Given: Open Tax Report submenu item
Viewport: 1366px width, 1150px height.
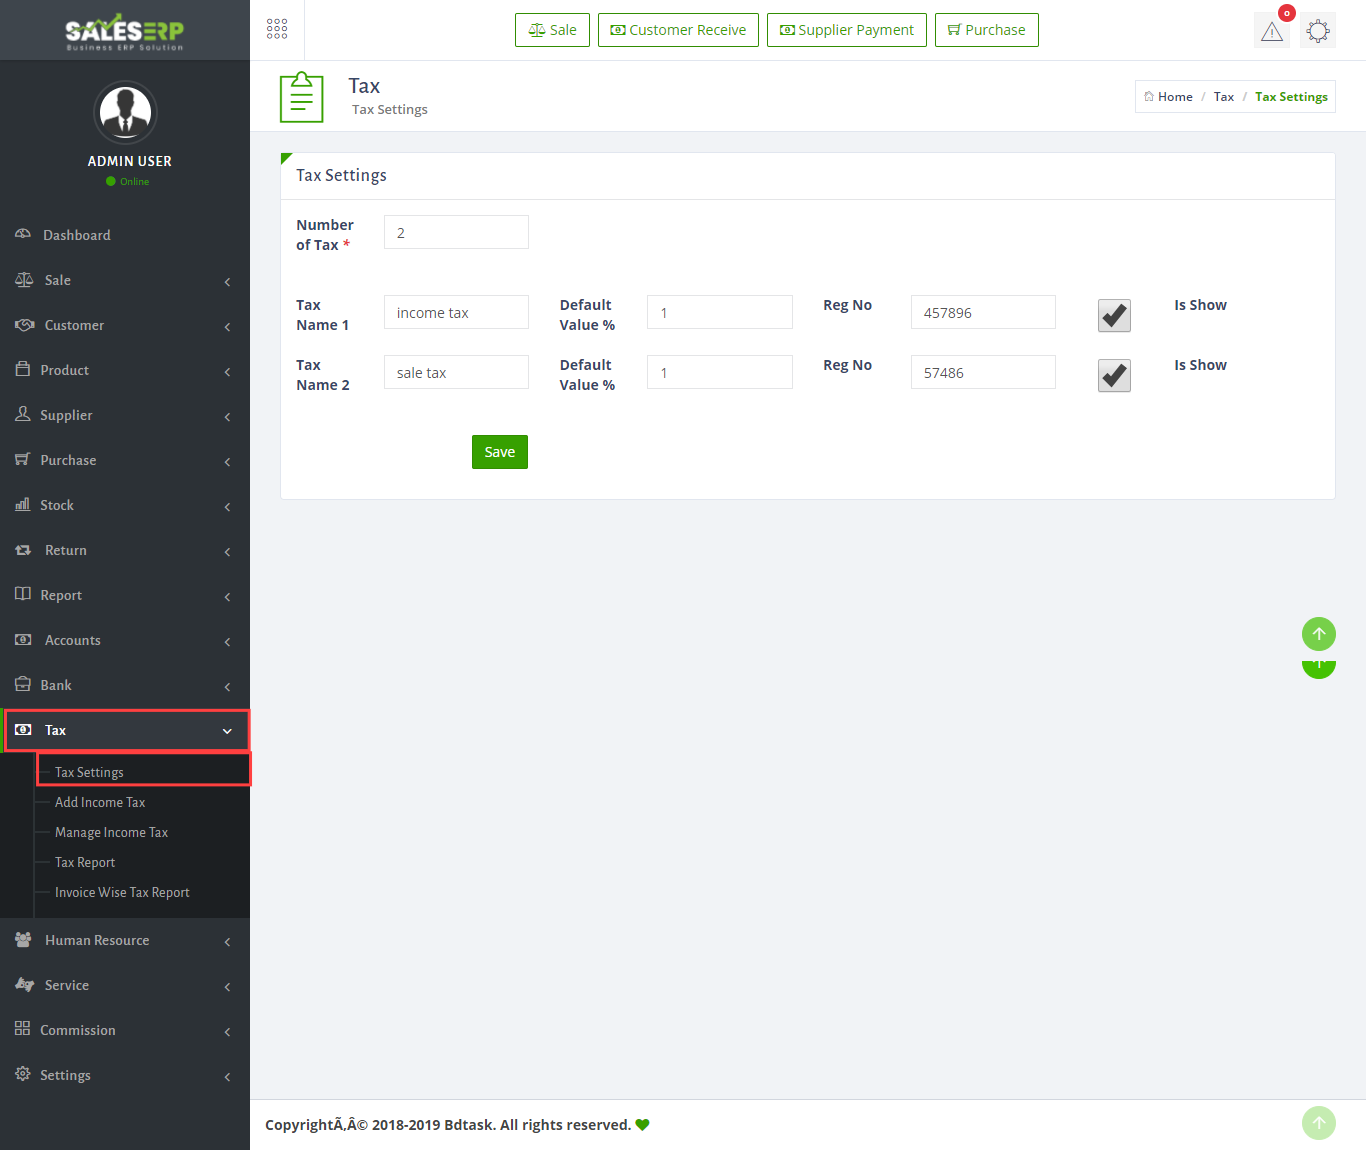Looking at the screenshot, I should pyautogui.click(x=85, y=862).
